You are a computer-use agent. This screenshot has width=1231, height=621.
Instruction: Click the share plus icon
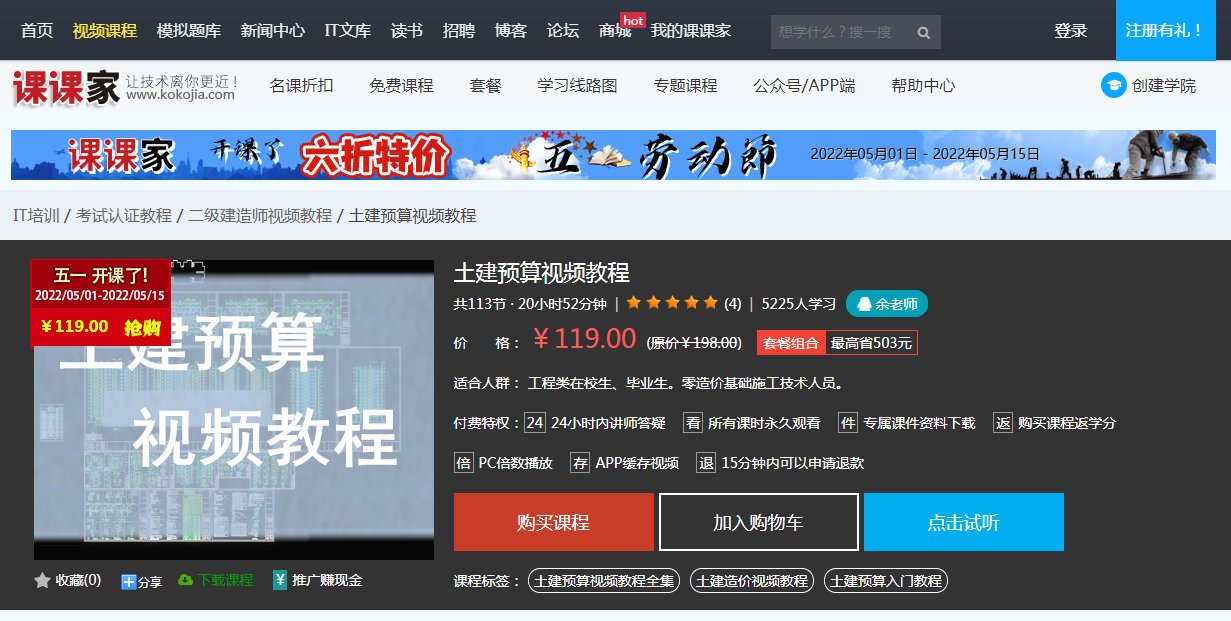point(129,581)
